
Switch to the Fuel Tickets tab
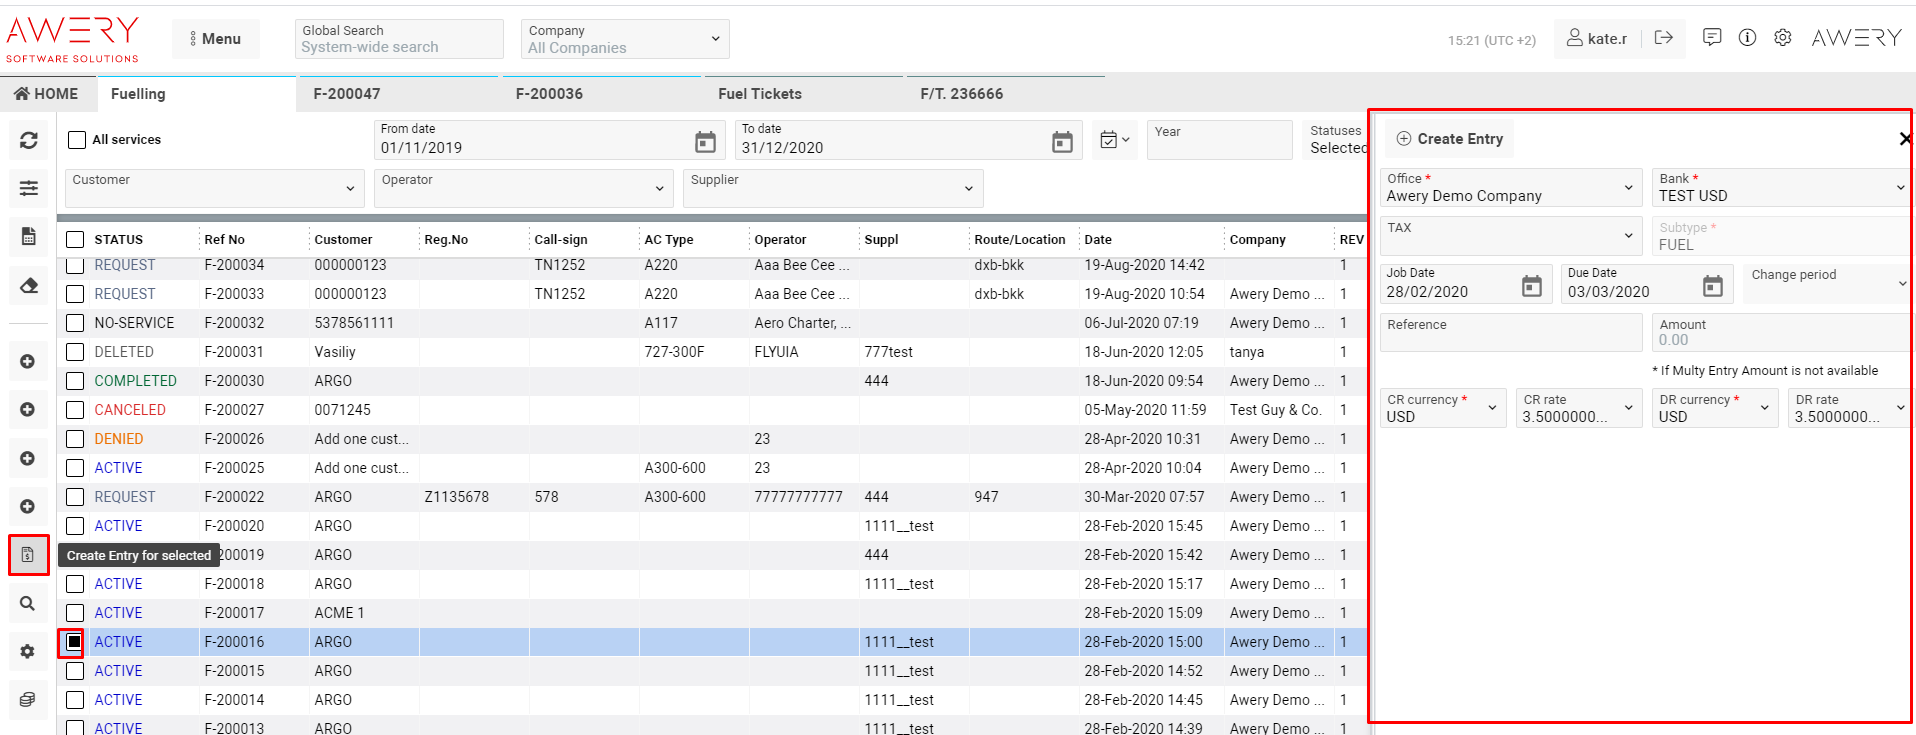pyautogui.click(x=760, y=94)
